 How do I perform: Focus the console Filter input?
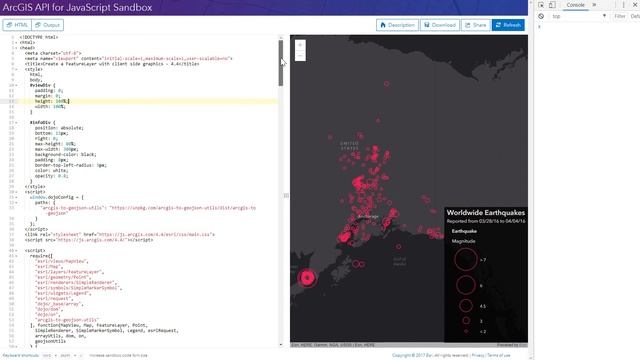[x=620, y=16]
